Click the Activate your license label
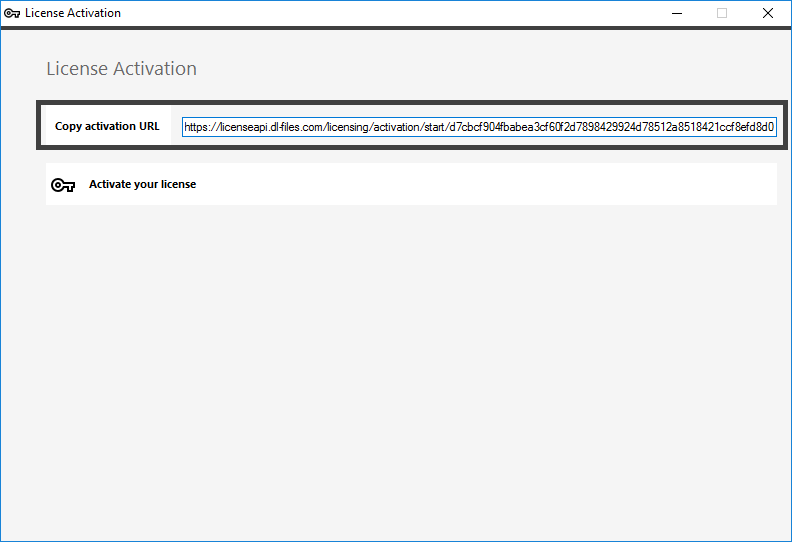This screenshot has height=542, width=792. pyautogui.click(x=142, y=184)
